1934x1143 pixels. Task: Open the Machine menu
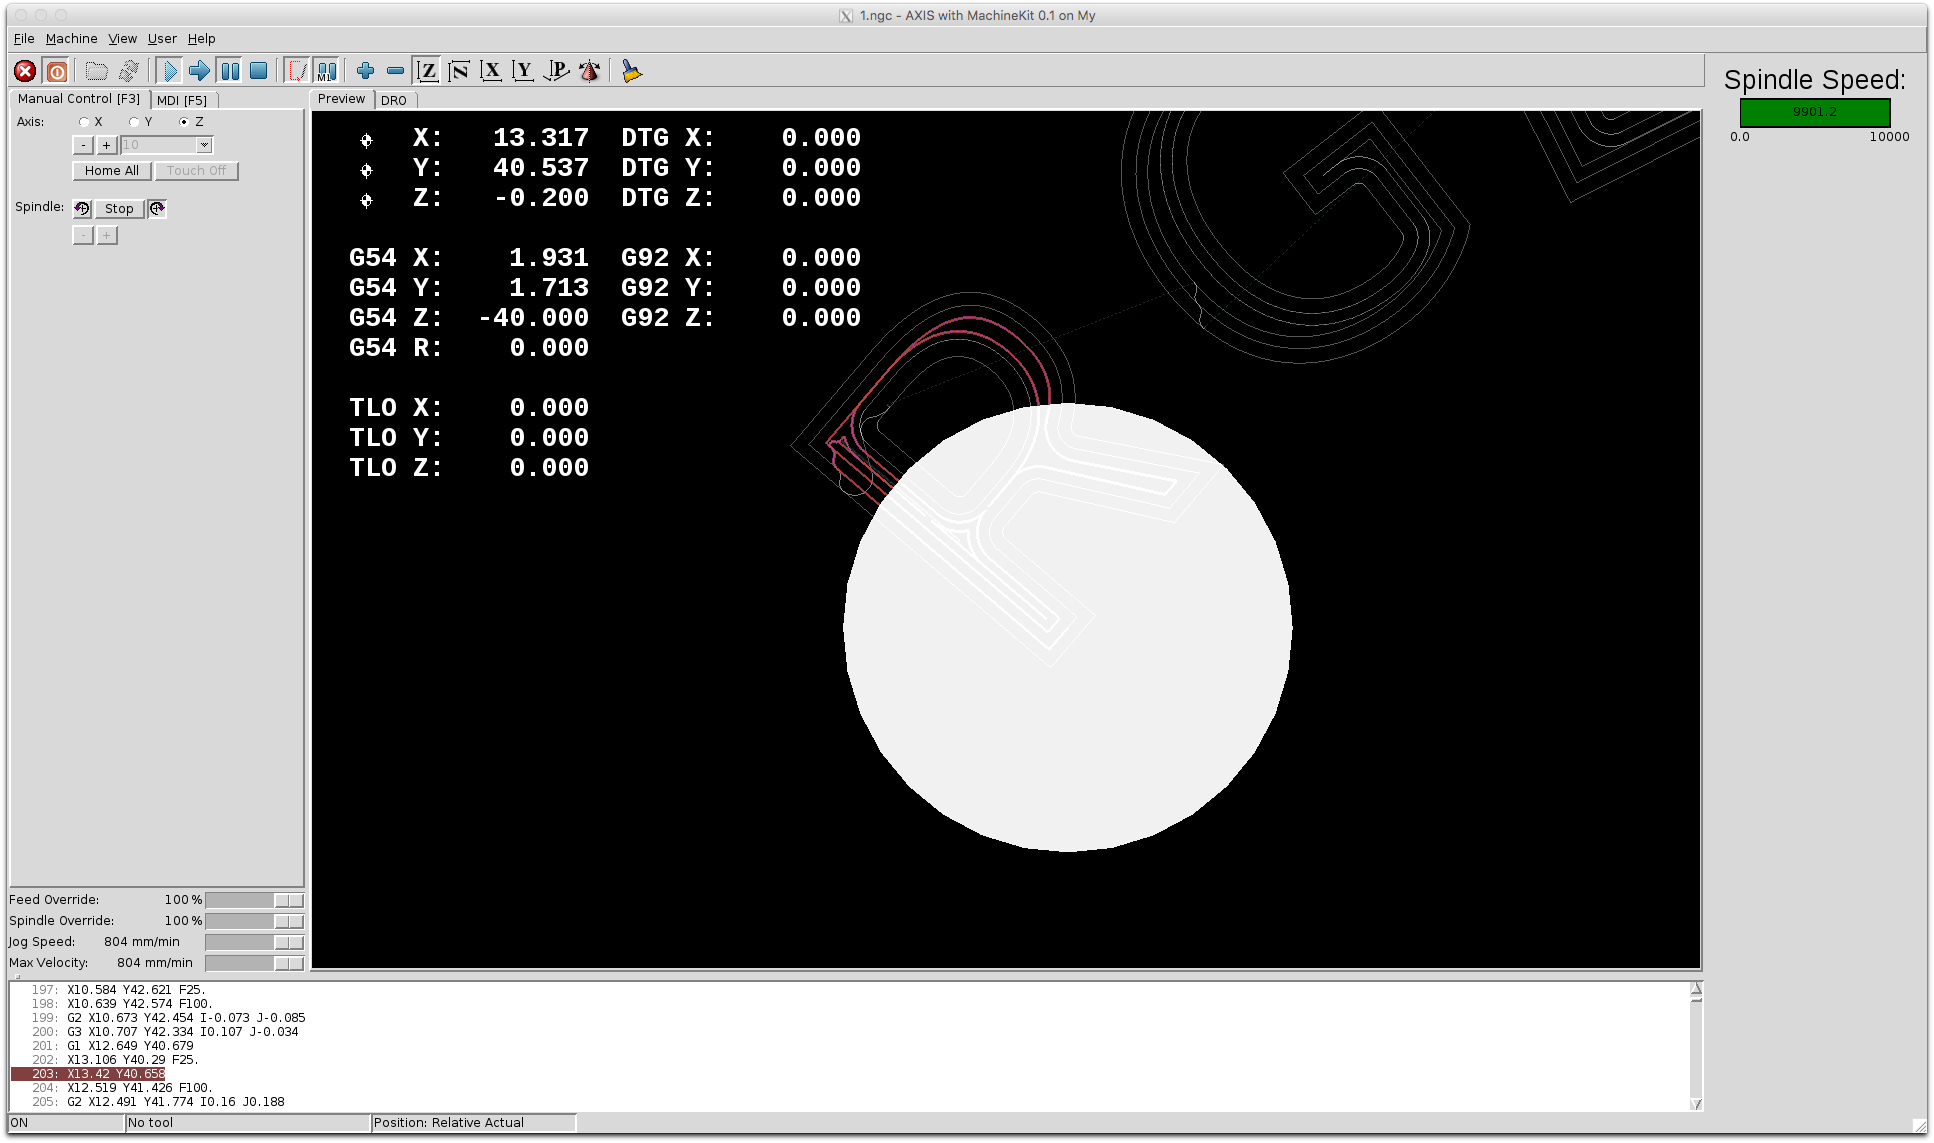pyautogui.click(x=71, y=38)
